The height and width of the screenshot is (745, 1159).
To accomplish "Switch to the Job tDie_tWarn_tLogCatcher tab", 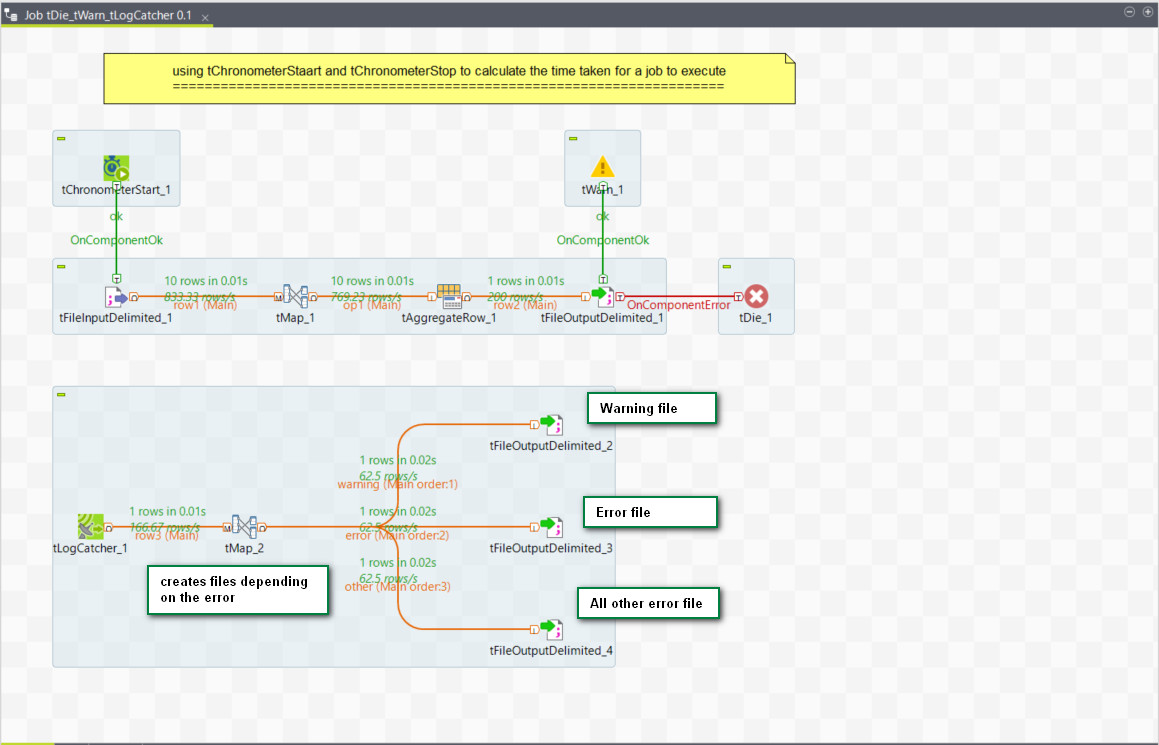I will point(107,17).
